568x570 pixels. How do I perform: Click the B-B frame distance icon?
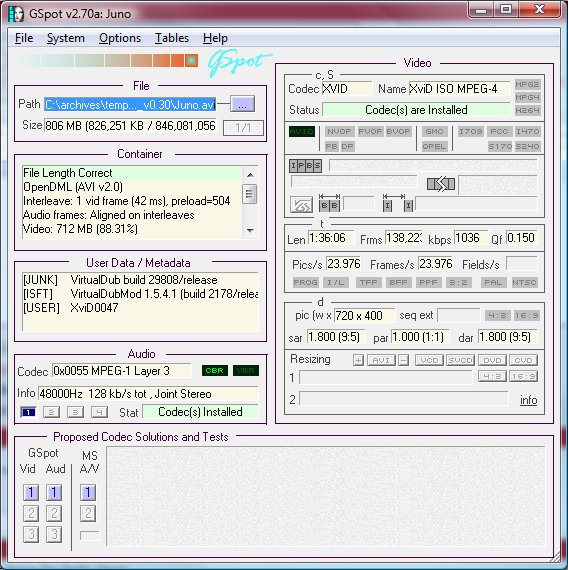click(329, 203)
